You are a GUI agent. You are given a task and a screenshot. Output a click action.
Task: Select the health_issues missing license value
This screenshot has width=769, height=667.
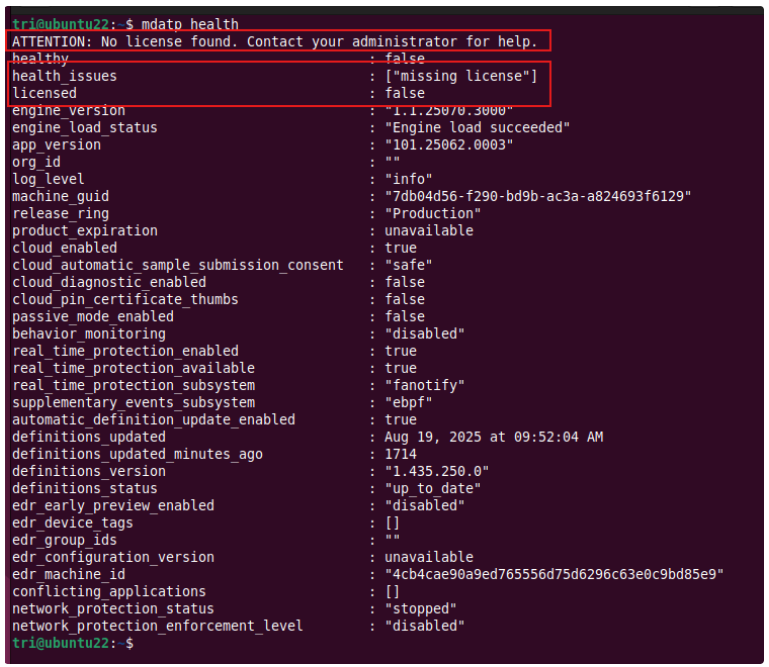click(x=461, y=76)
